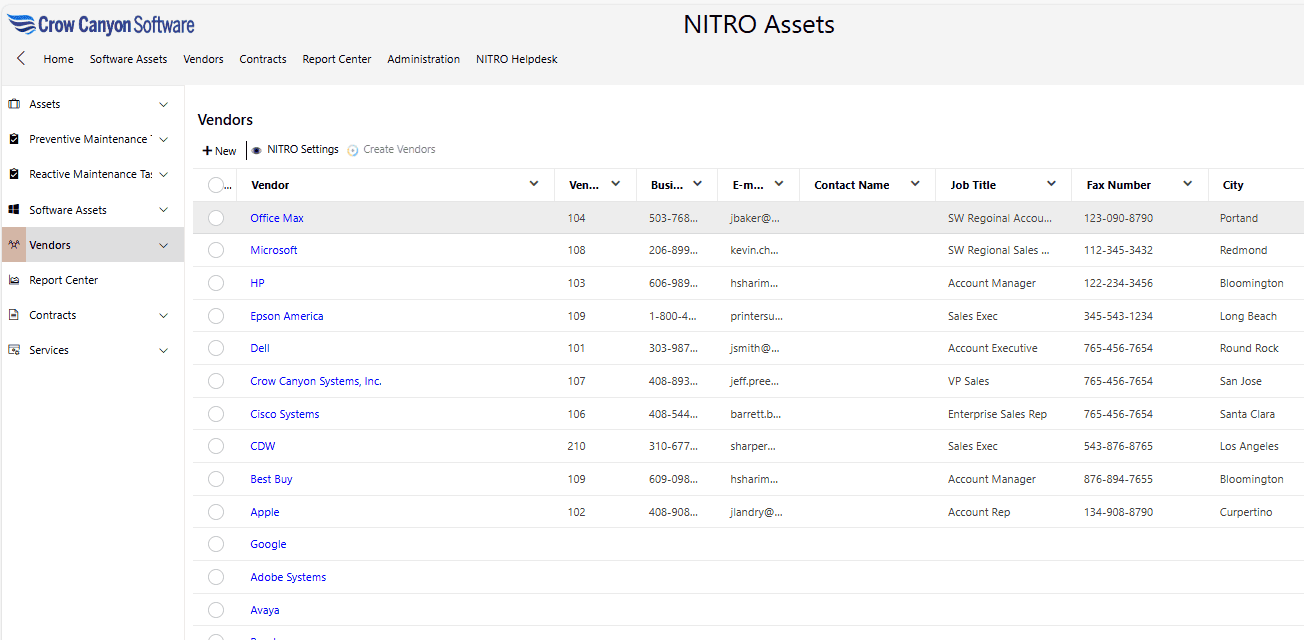
Task: Click the eye icon beside NITRO Settings
Action: point(257,150)
